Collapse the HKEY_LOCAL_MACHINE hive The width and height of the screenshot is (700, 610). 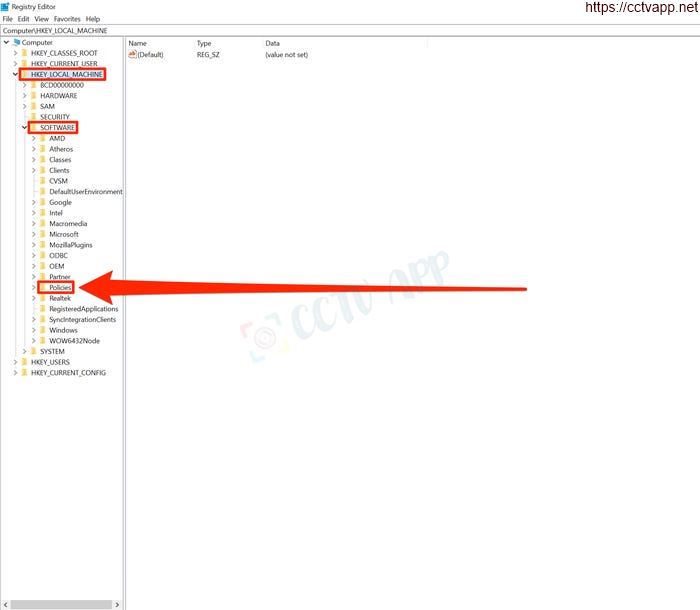(x=15, y=75)
